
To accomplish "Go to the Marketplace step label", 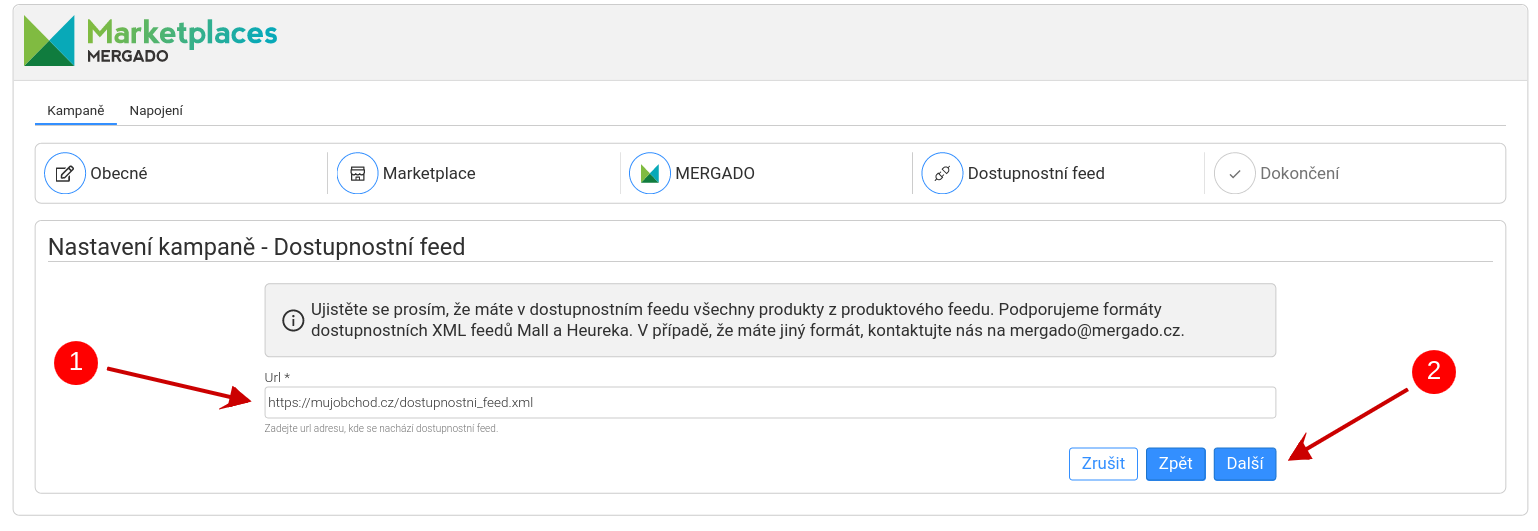I will tap(429, 174).
